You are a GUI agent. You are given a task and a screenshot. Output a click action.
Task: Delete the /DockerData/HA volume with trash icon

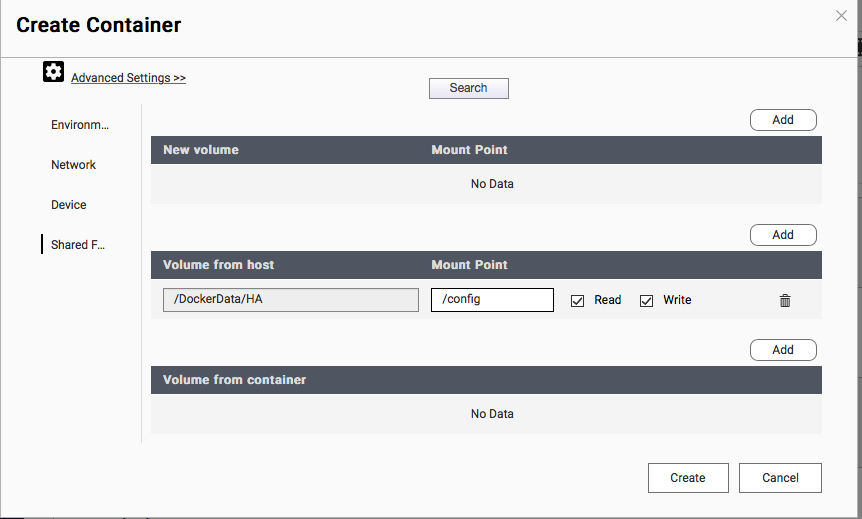click(785, 300)
